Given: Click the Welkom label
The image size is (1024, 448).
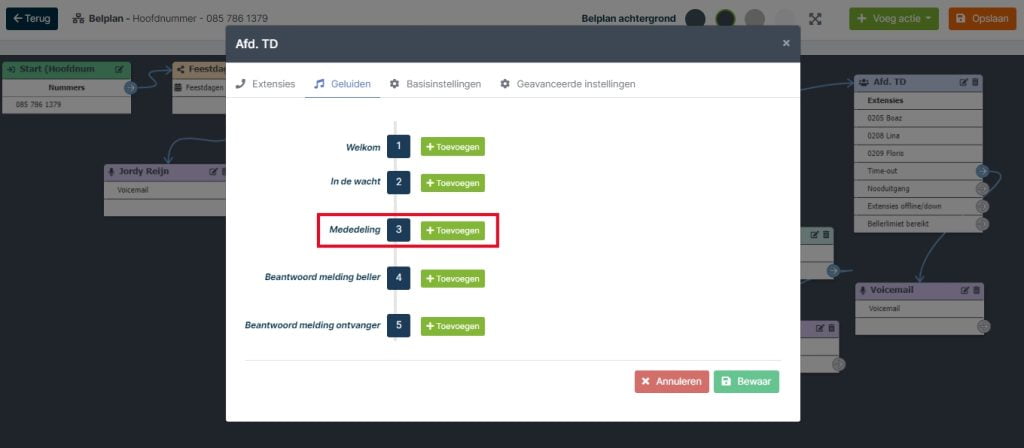Looking at the screenshot, I should [x=363, y=148].
